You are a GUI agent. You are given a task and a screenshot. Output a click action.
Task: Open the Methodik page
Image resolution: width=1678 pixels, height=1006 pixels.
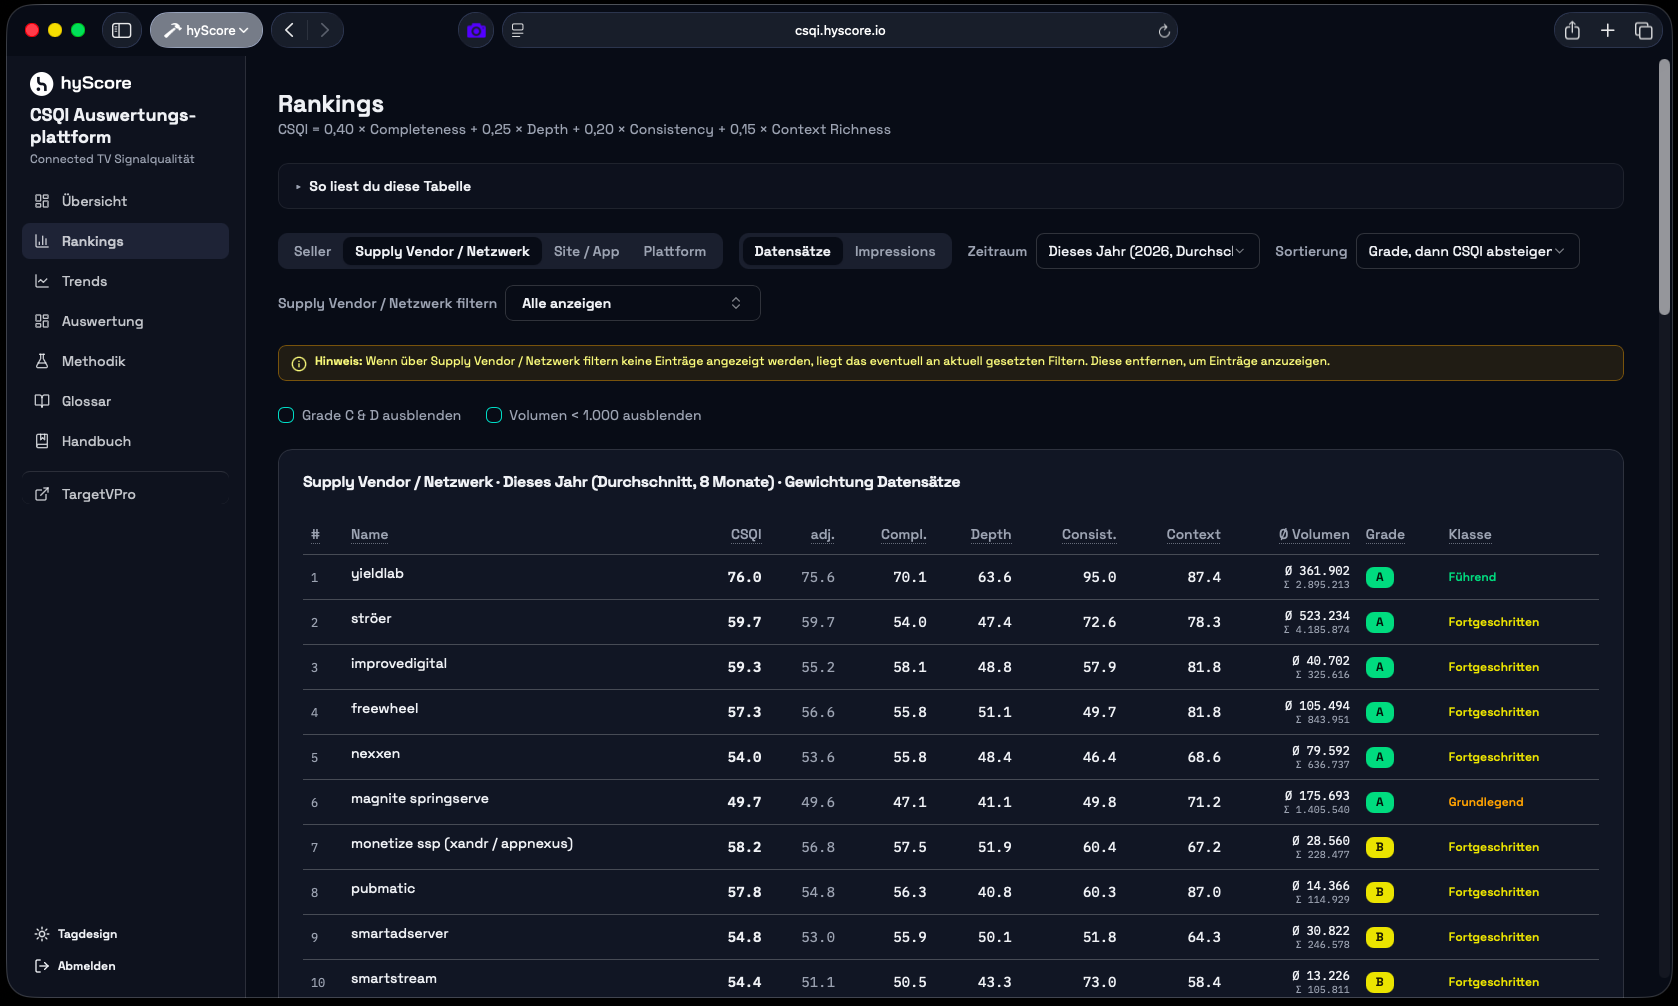pos(125,361)
